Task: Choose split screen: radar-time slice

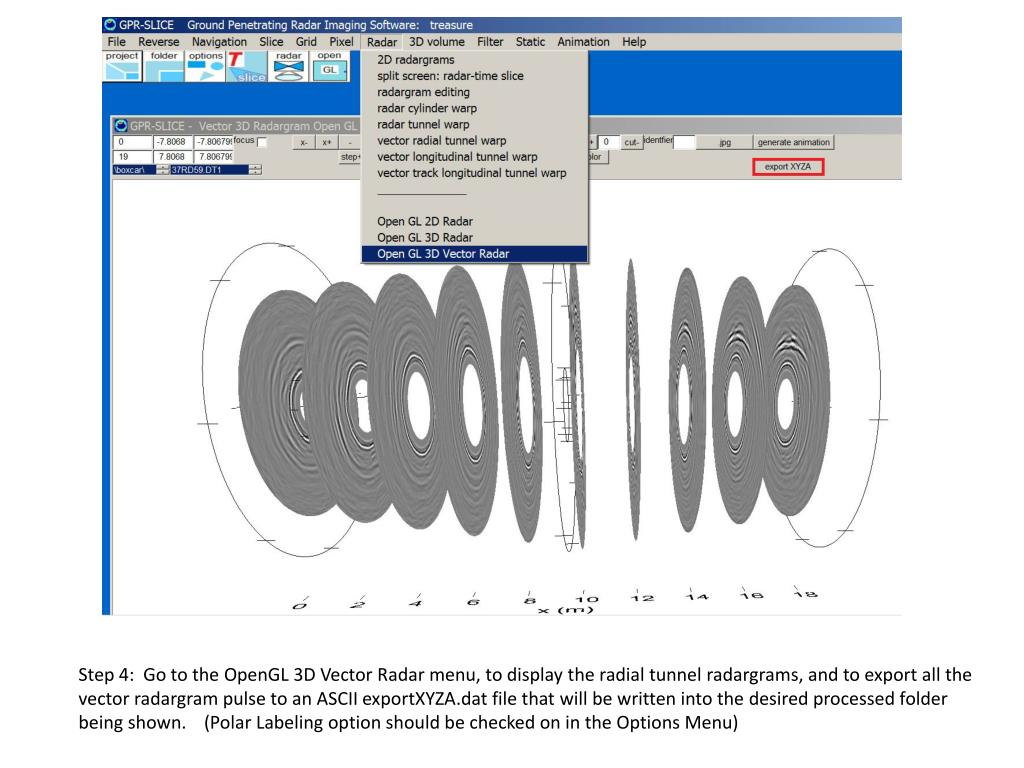Action: (475, 76)
